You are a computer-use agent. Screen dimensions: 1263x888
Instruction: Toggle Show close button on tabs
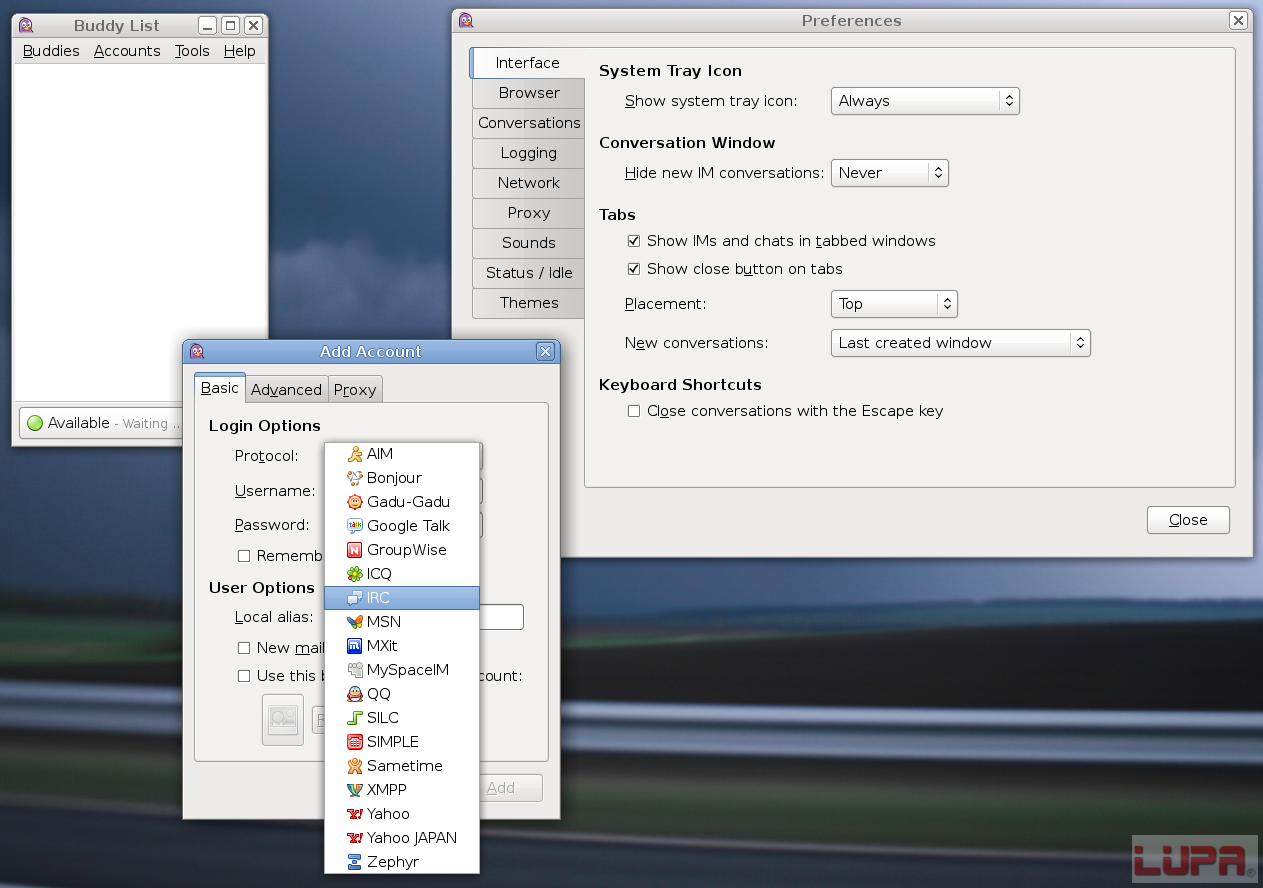(633, 269)
